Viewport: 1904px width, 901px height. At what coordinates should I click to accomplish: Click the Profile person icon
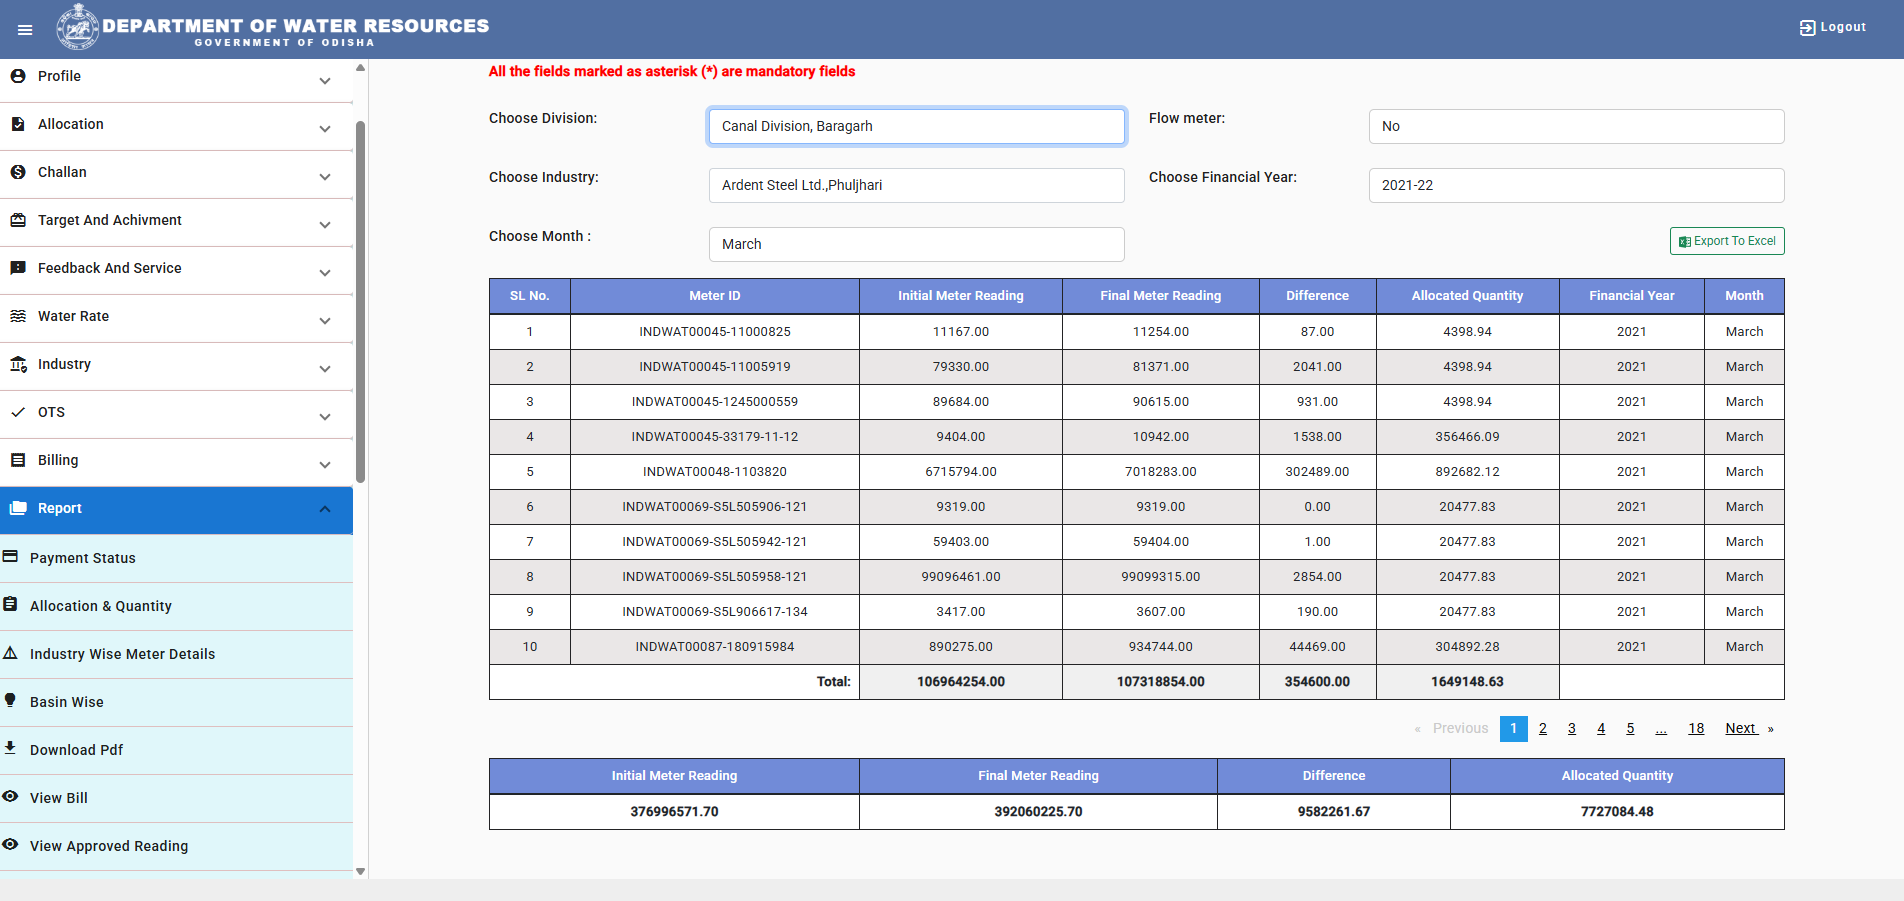pos(18,76)
